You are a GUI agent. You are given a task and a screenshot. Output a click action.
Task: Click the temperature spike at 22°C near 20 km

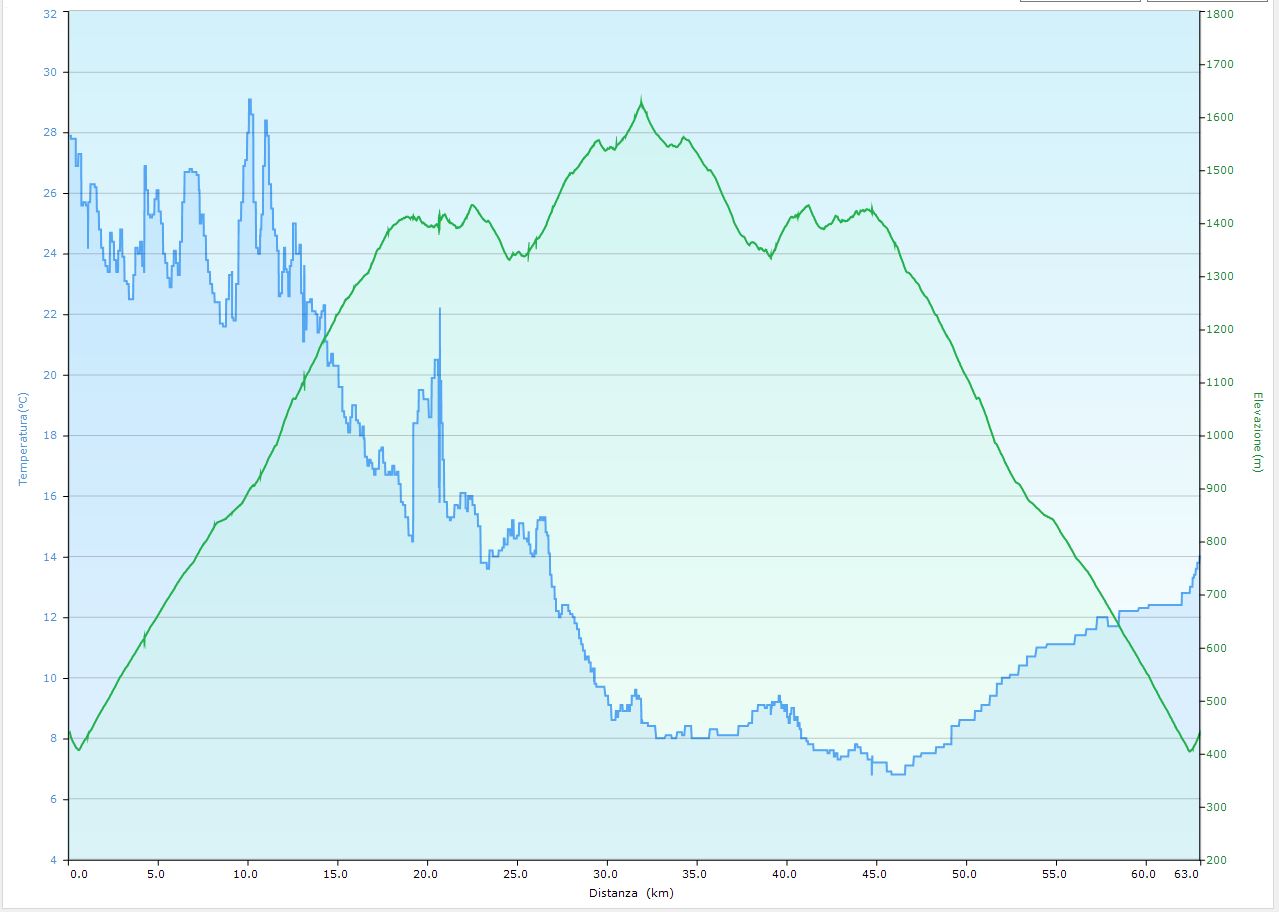[x=439, y=310]
